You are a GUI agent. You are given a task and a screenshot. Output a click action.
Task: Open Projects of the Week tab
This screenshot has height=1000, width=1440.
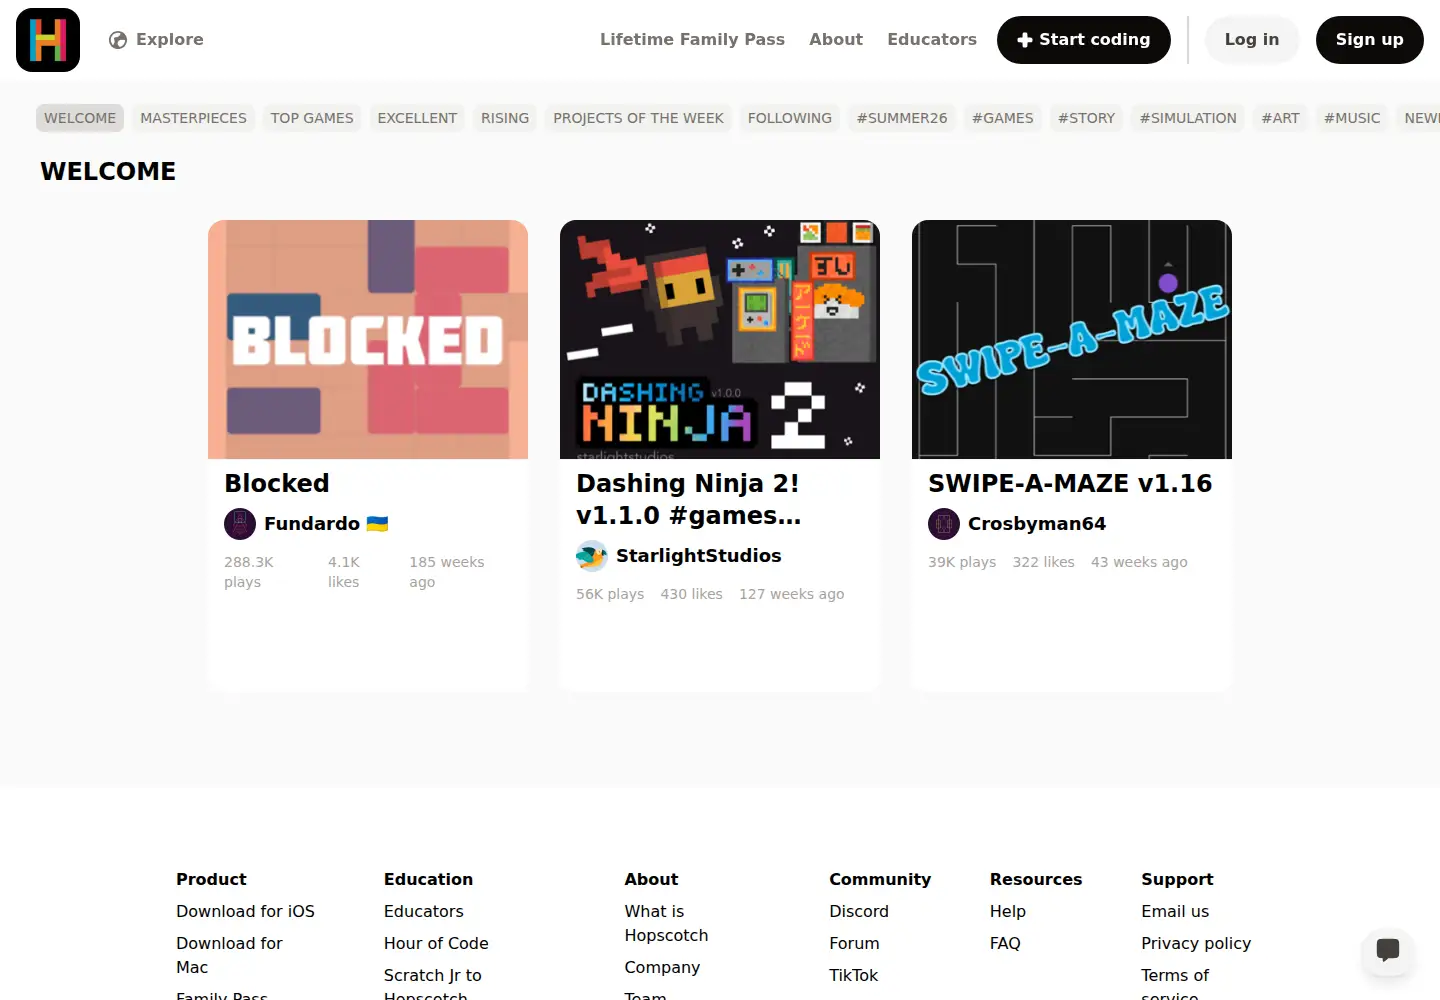click(638, 118)
